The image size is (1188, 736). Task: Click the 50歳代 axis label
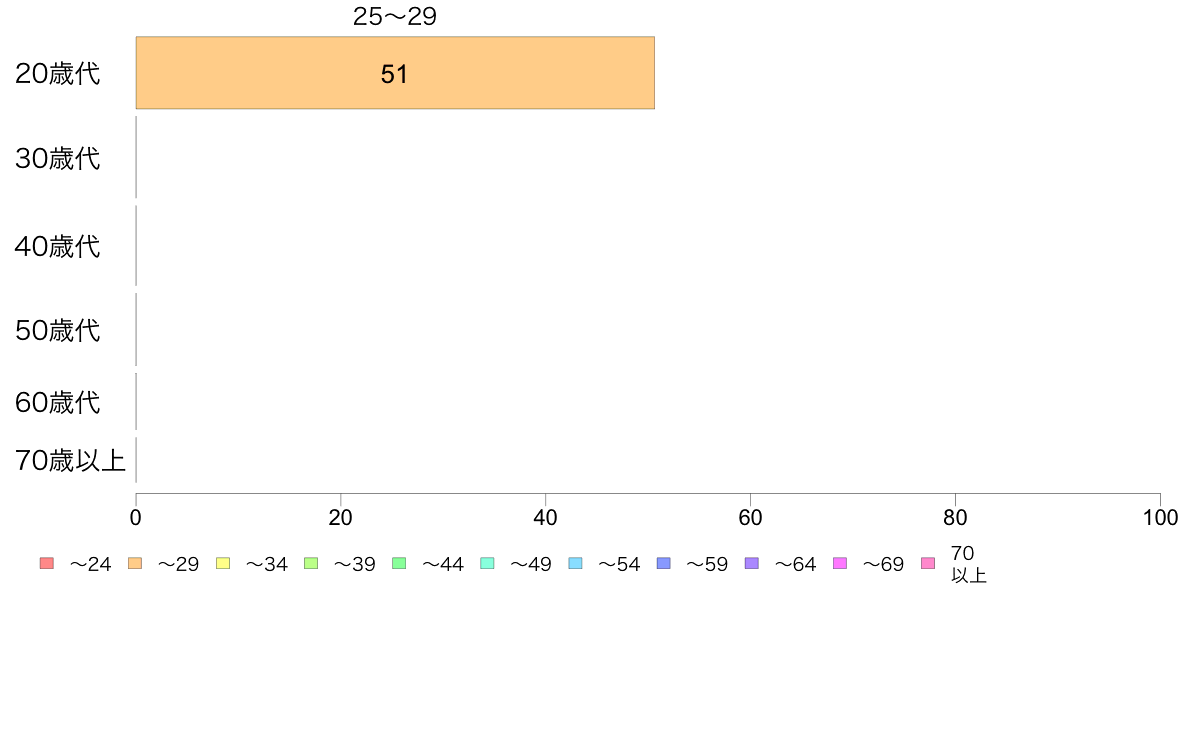click(58, 330)
